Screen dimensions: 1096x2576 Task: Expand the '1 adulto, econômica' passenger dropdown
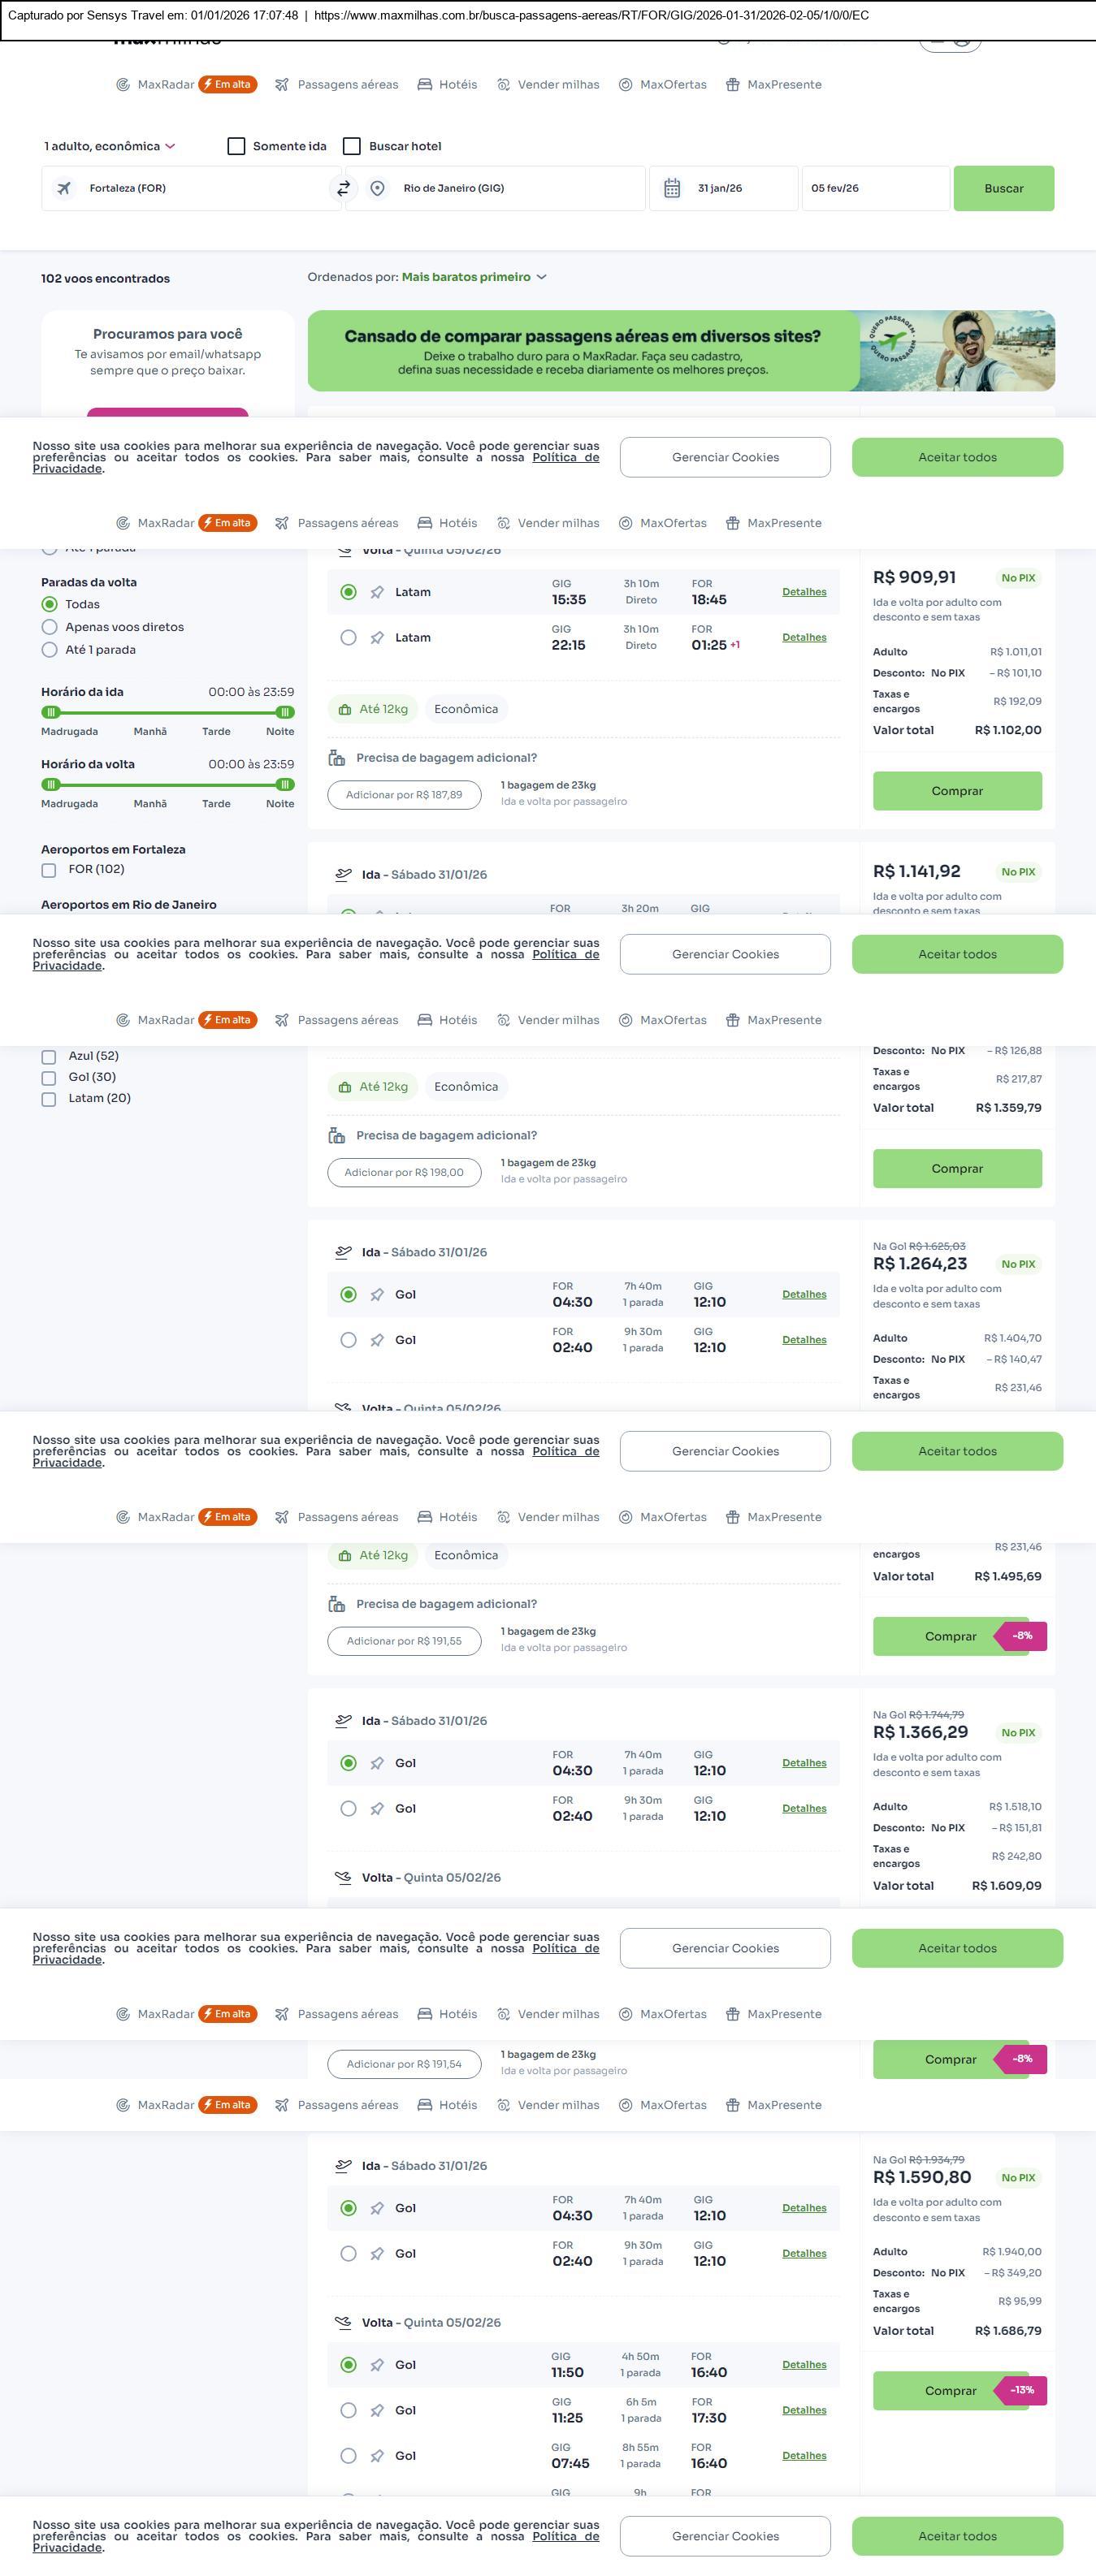109,146
